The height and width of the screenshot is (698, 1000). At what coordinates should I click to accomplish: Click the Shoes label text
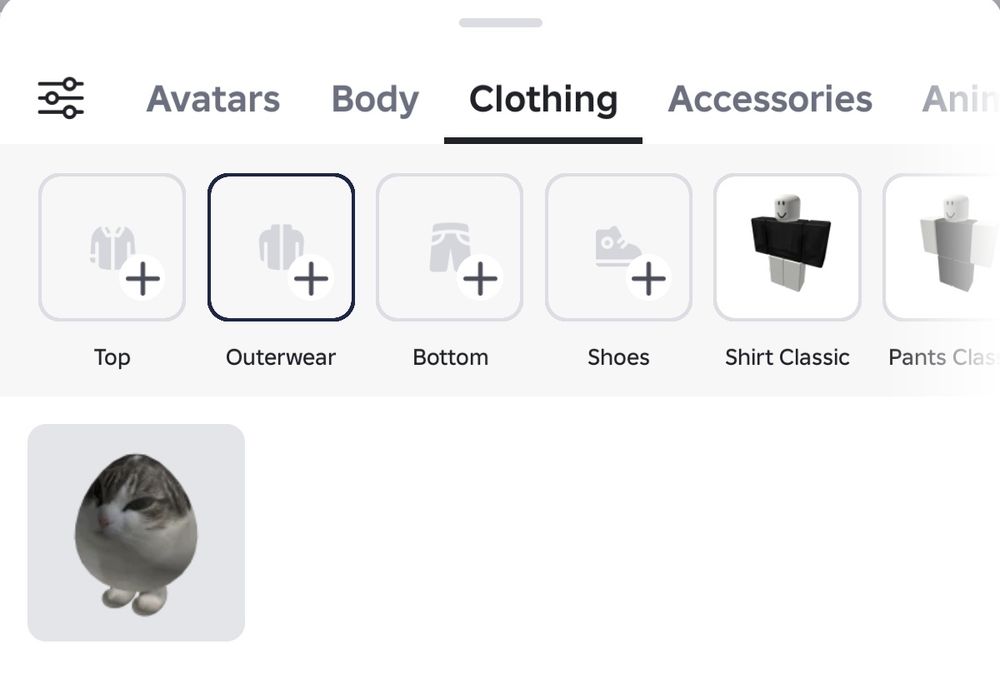(619, 357)
